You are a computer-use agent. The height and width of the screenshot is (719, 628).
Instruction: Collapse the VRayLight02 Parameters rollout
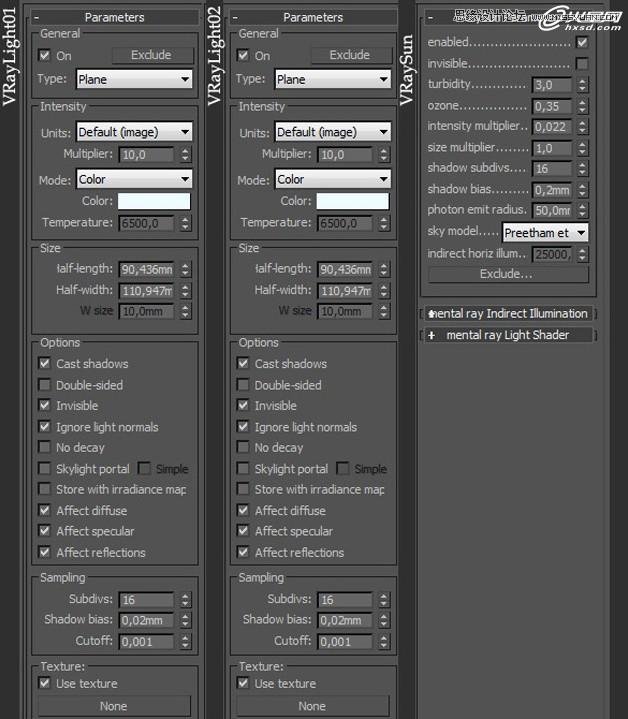[x=313, y=17]
